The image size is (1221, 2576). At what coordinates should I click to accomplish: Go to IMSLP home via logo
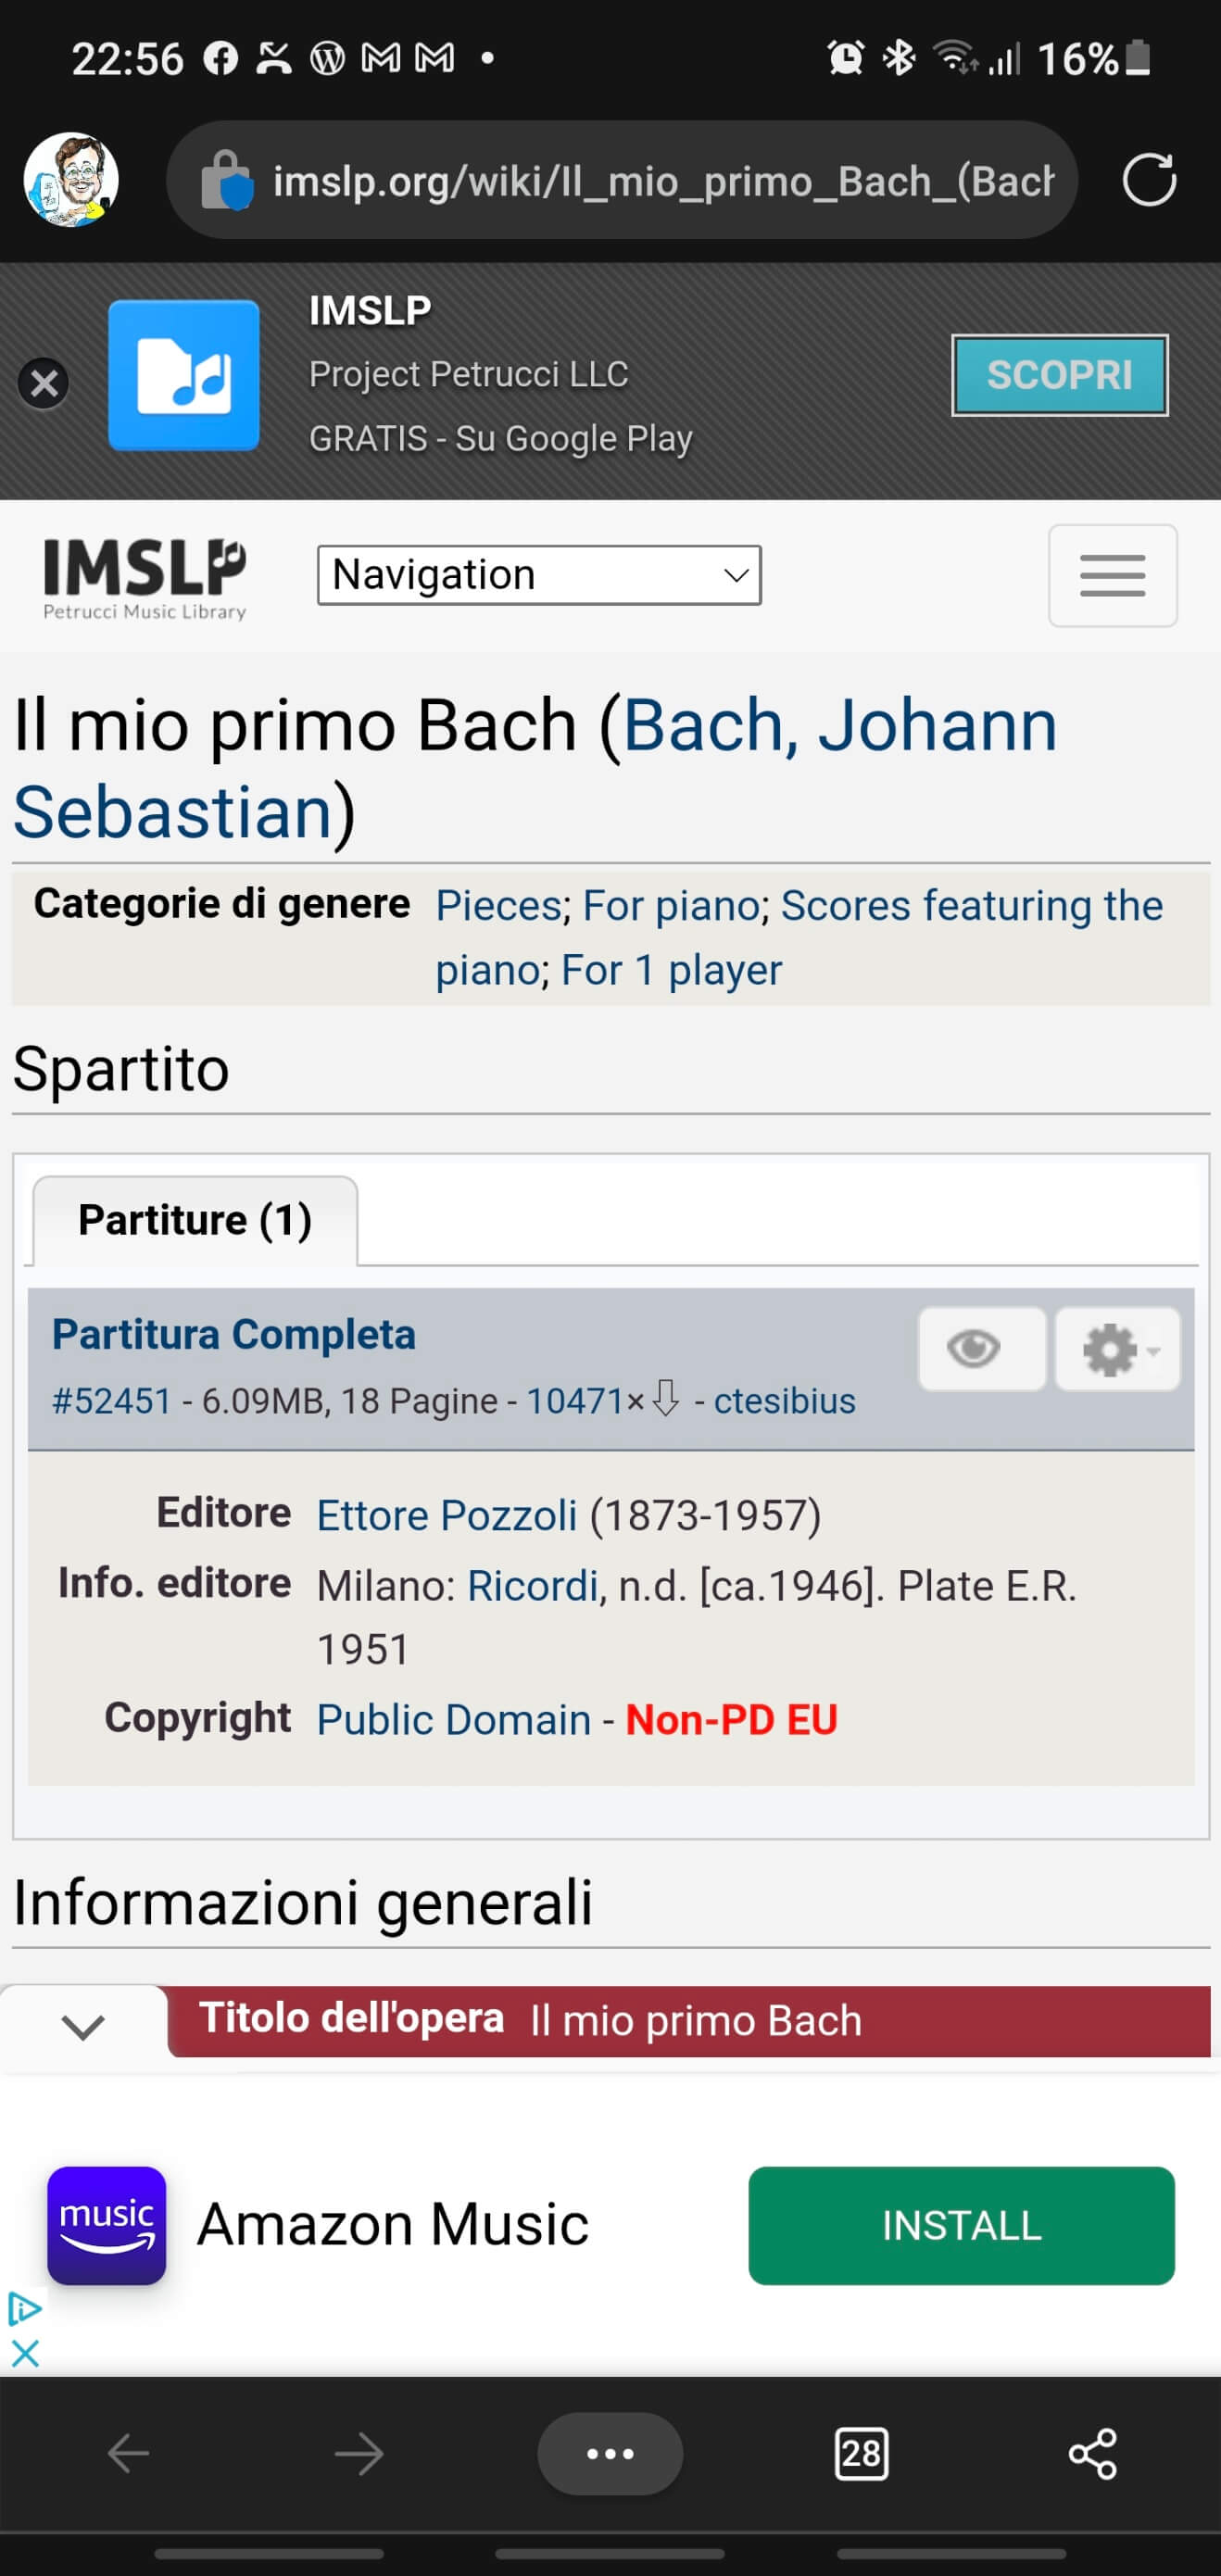(x=145, y=578)
